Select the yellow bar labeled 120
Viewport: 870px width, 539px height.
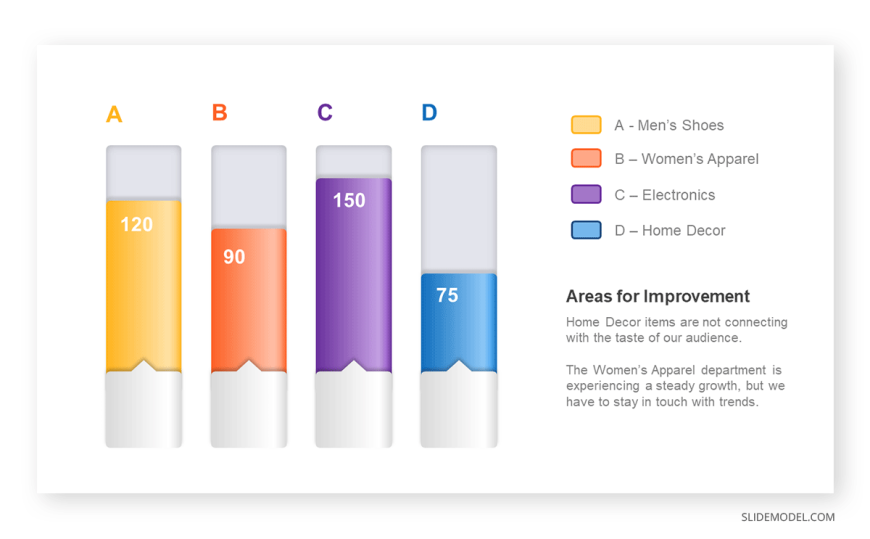[x=144, y=286]
